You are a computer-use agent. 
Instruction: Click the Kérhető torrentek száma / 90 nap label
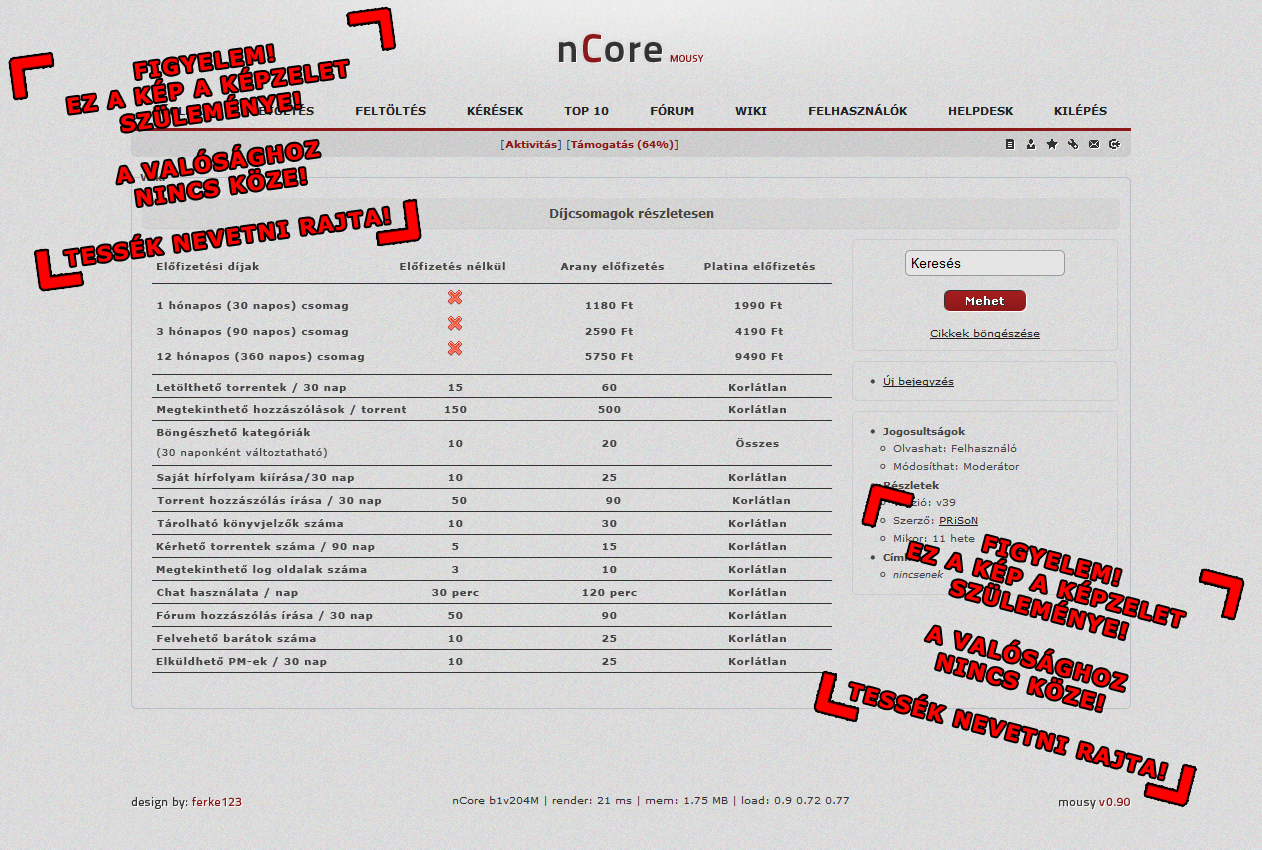266,547
